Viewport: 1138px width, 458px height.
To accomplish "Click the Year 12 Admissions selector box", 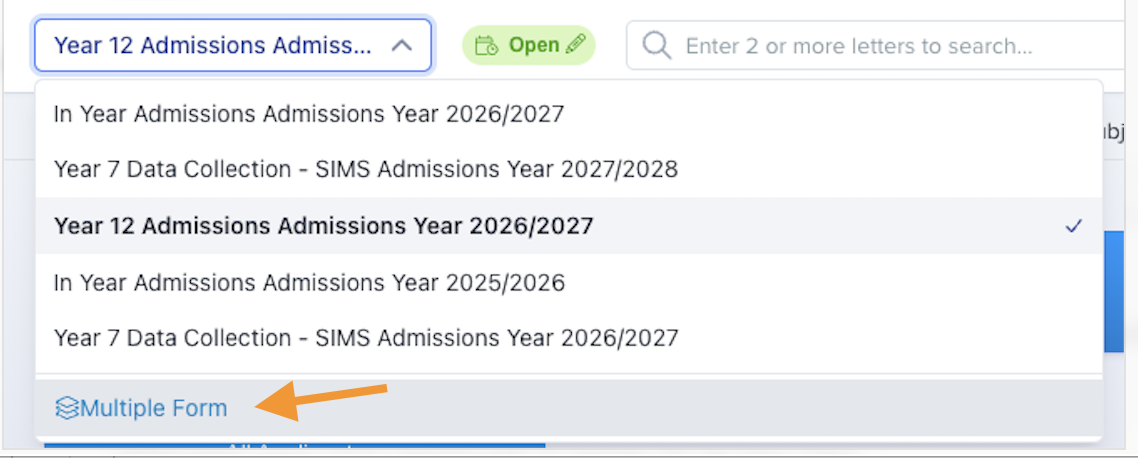I will 233,45.
